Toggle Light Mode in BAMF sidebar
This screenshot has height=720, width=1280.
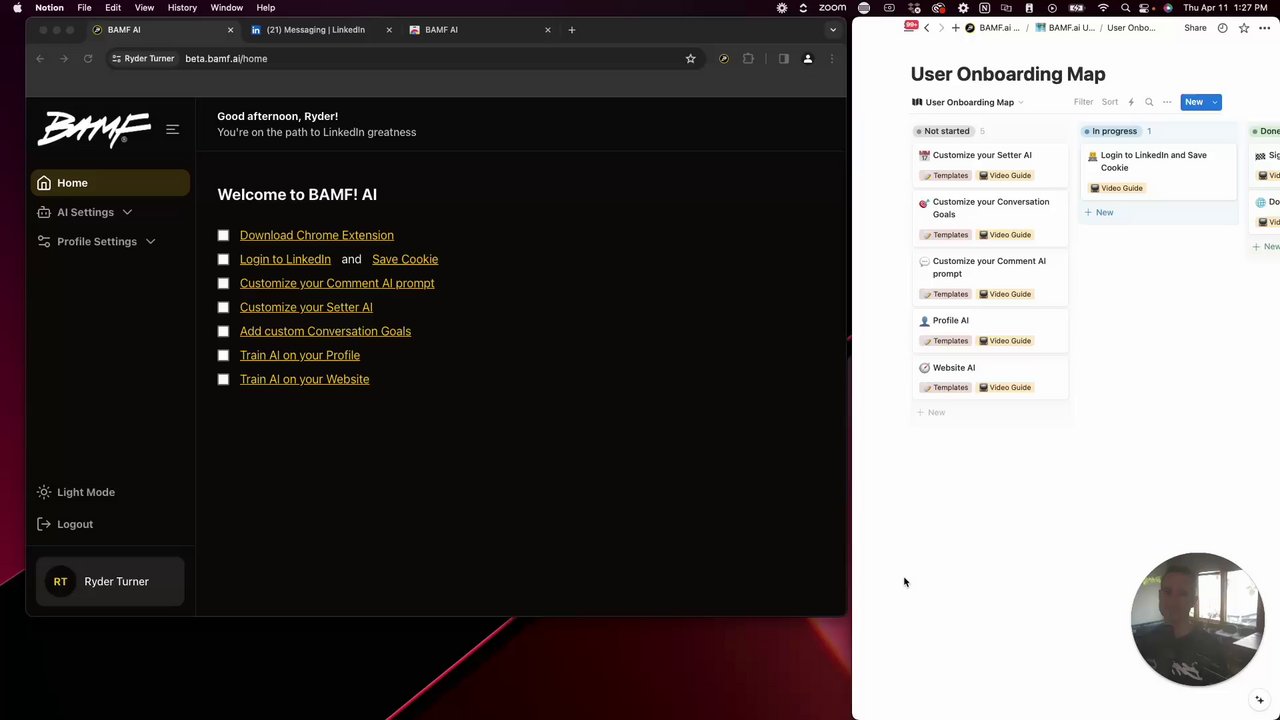76,492
